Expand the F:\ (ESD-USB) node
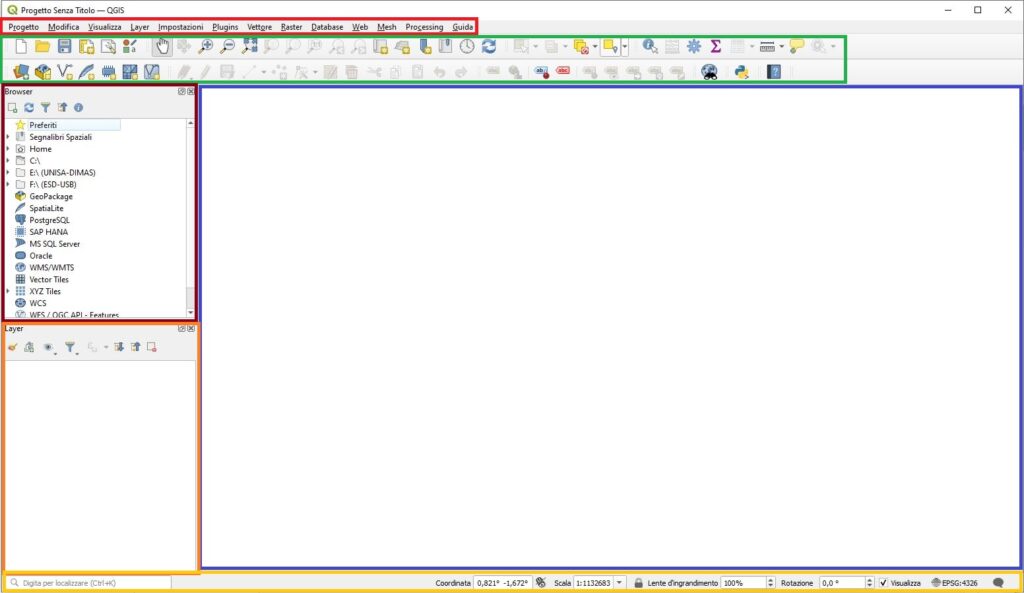1024x593 pixels. tap(8, 184)
